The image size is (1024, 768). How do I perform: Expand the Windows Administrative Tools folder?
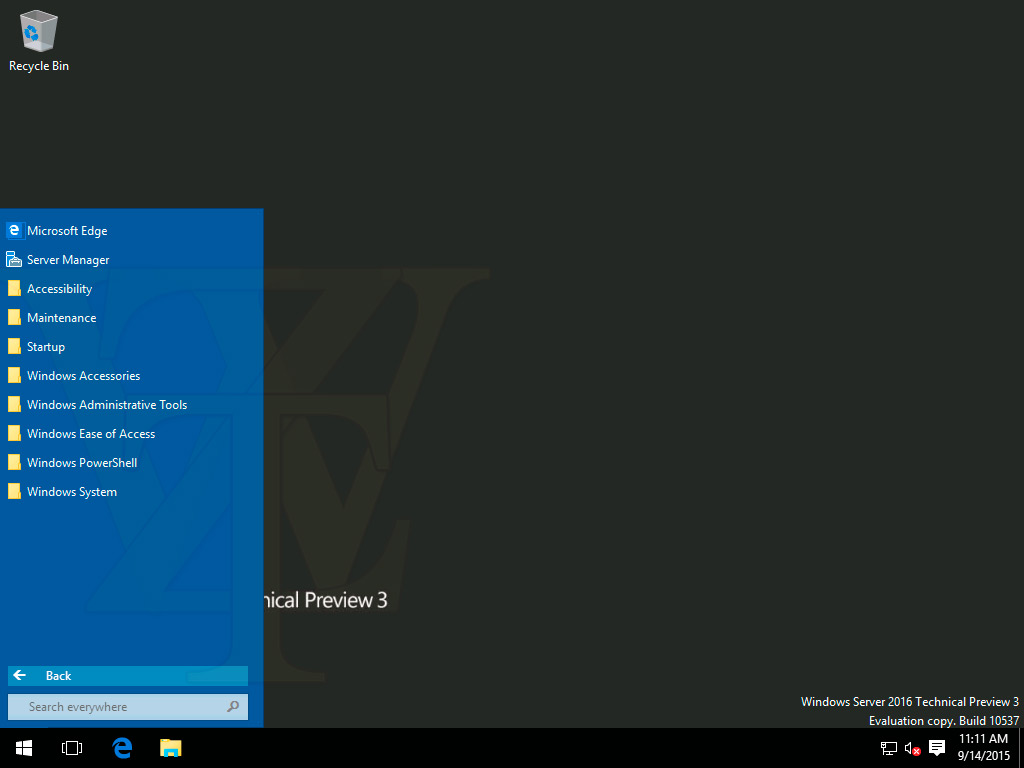click(x=106, y=405)
